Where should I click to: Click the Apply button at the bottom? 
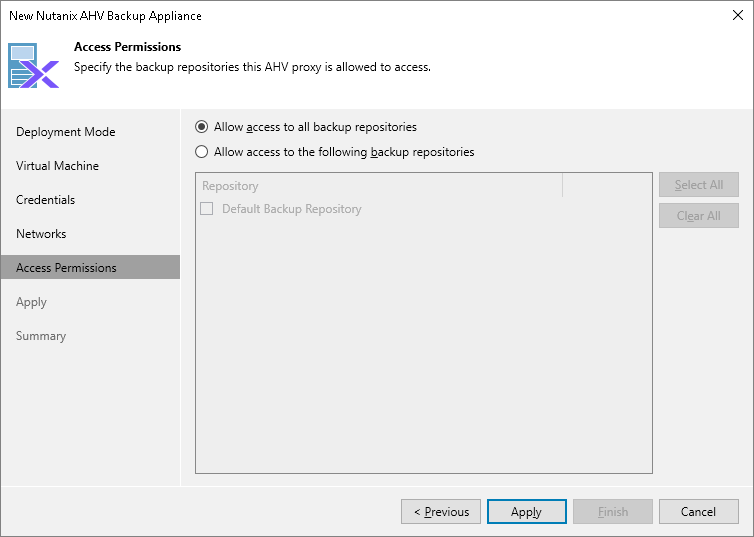point(526,512)
